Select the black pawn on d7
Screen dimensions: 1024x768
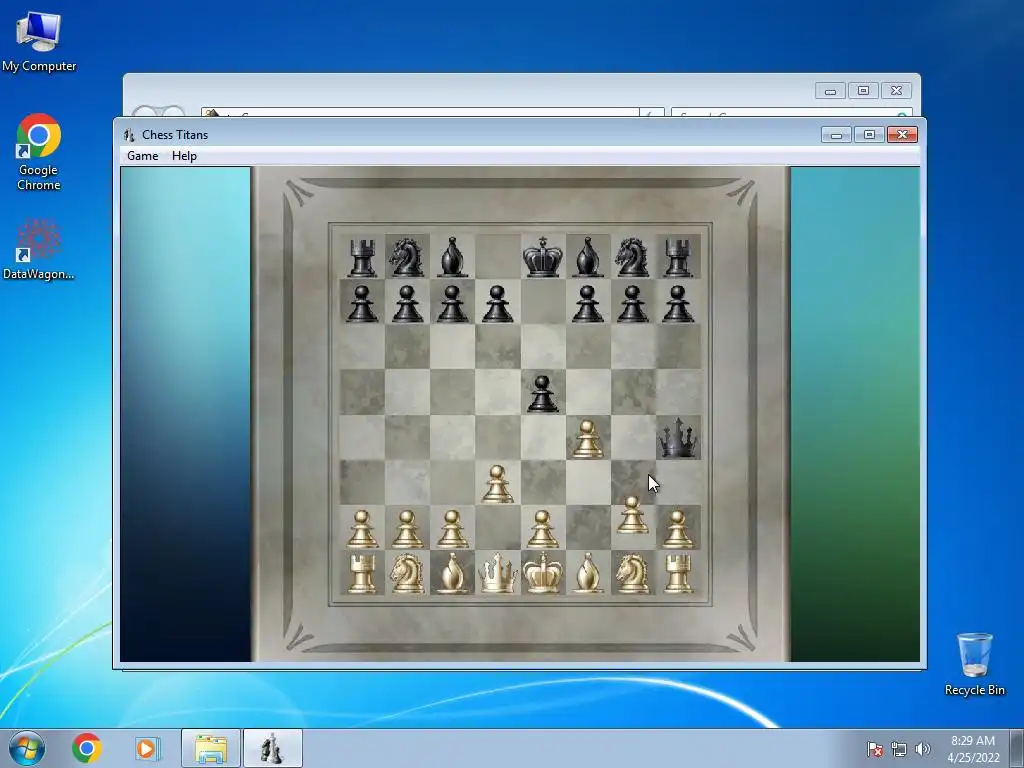point(498,304)
